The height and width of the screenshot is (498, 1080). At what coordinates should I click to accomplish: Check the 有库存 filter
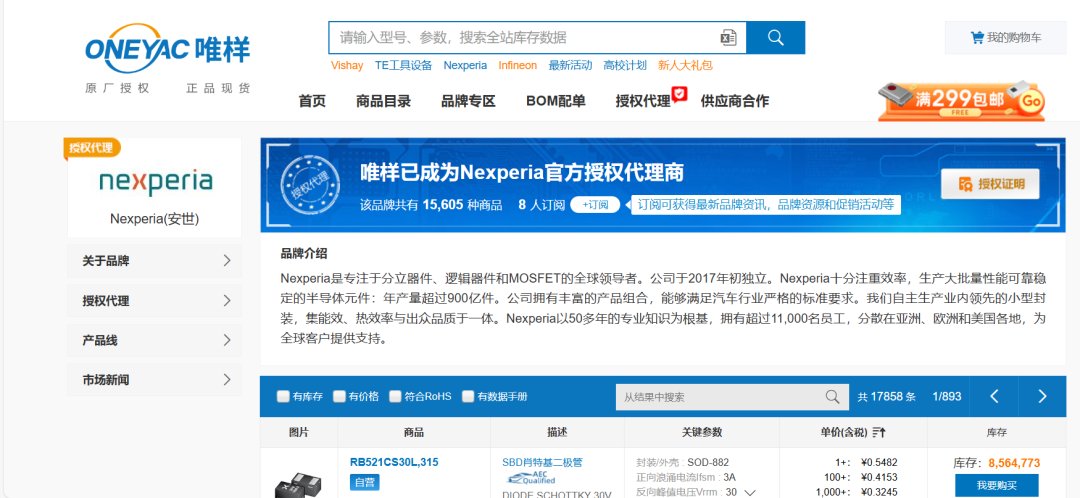pos(283,397)
